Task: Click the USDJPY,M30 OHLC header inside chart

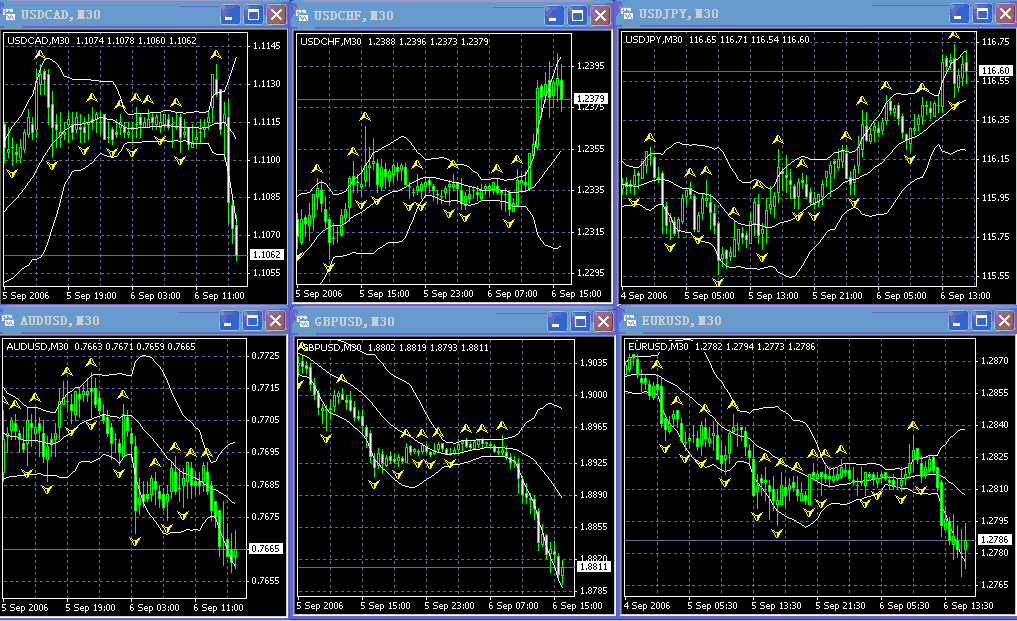Action: 717,40
